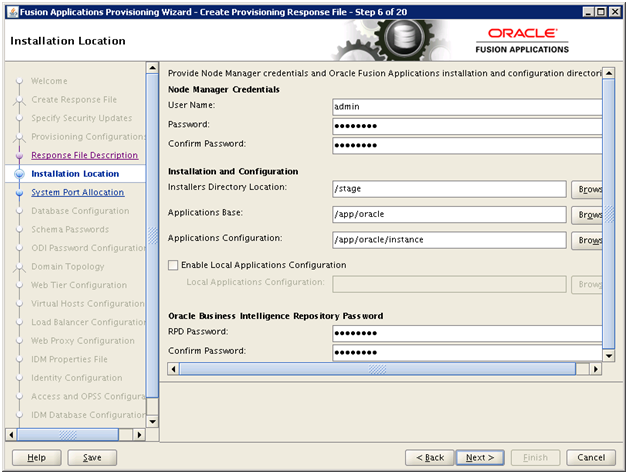628x474 pixels.
Task: Click the Response File Description step bullet
Action: [19, 155]
